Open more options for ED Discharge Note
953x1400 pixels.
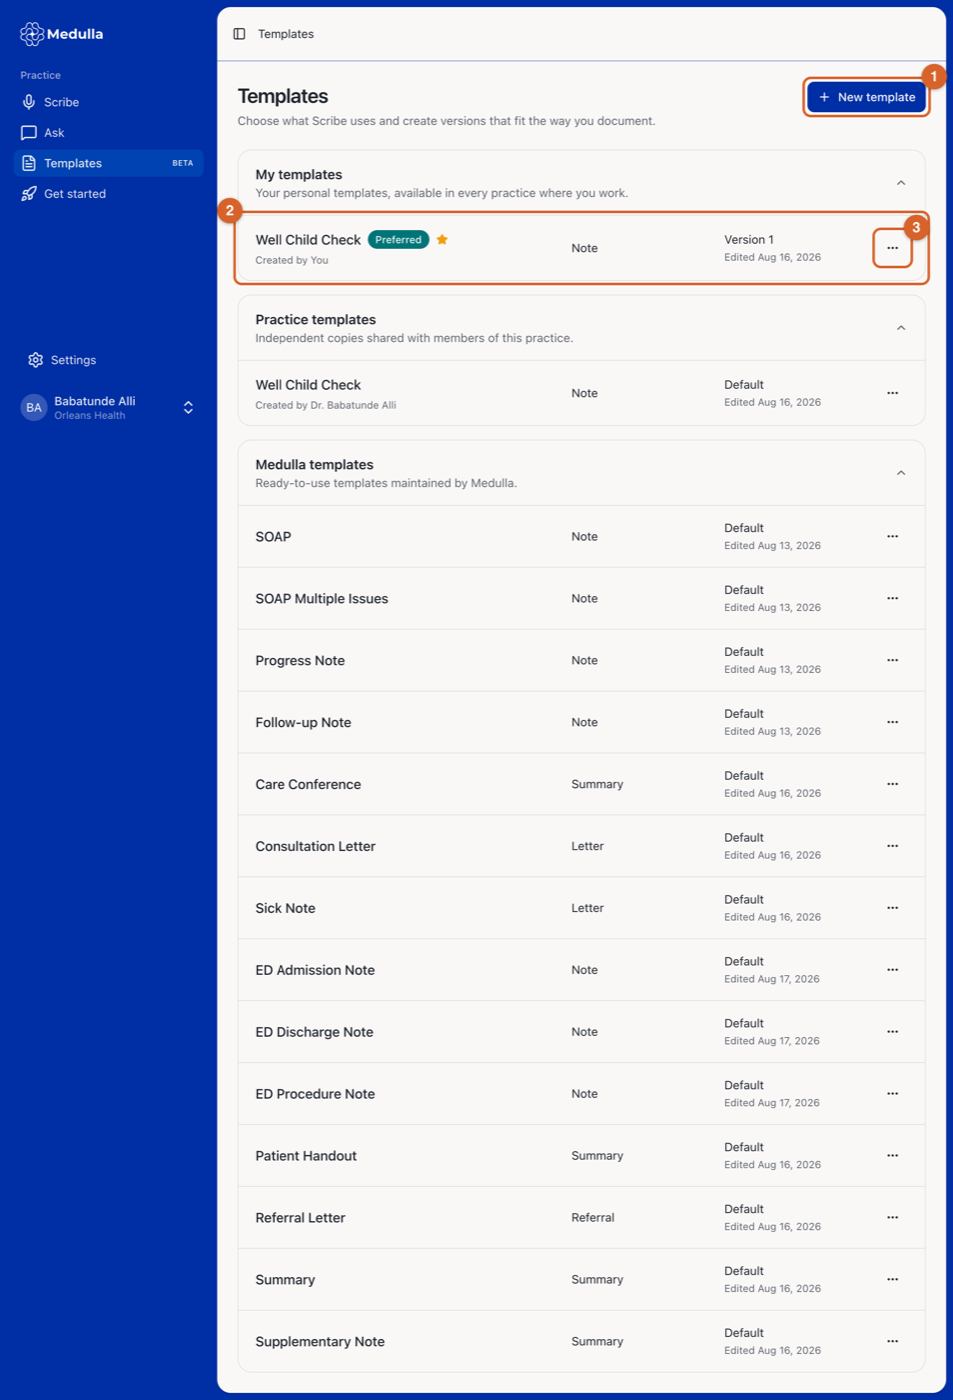pyautogui.click(x=892, y=1033)
